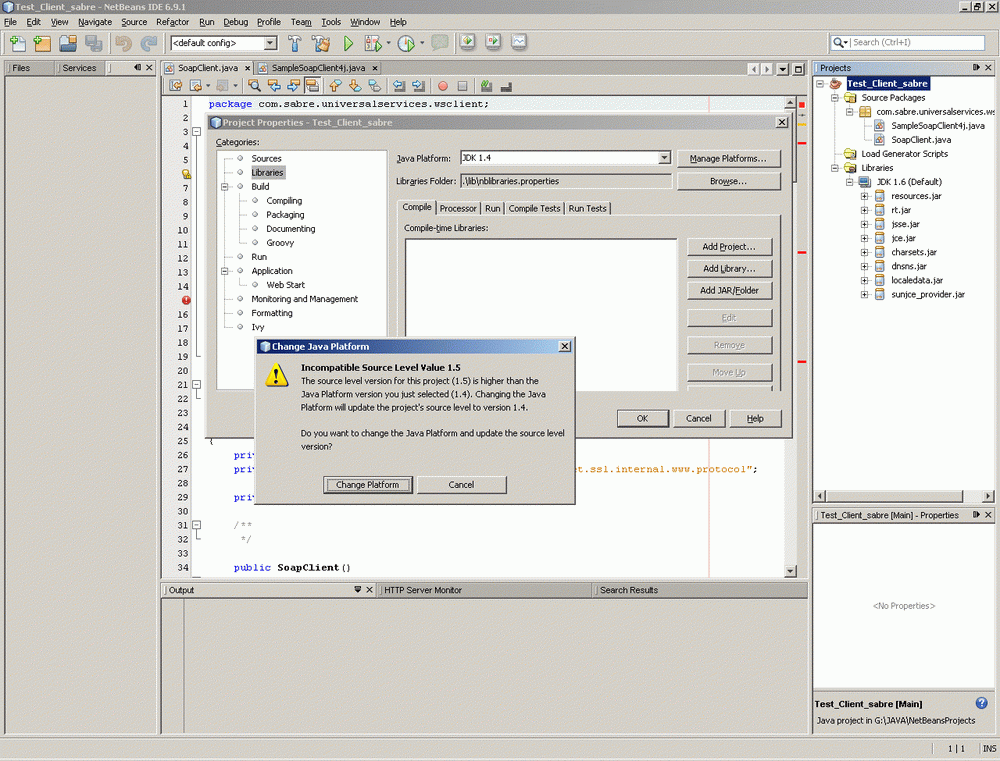This screenshot has width=1000, height=761.
Task: Collapse Application category in Project Properties
Action: pos(224,271)
